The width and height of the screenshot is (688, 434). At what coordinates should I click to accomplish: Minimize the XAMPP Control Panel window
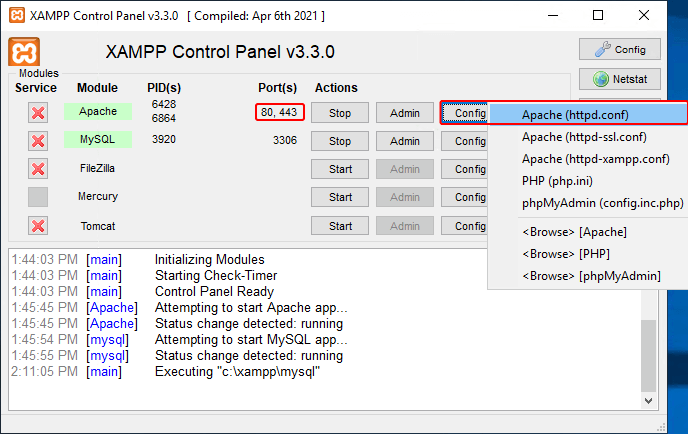point(553,15)
